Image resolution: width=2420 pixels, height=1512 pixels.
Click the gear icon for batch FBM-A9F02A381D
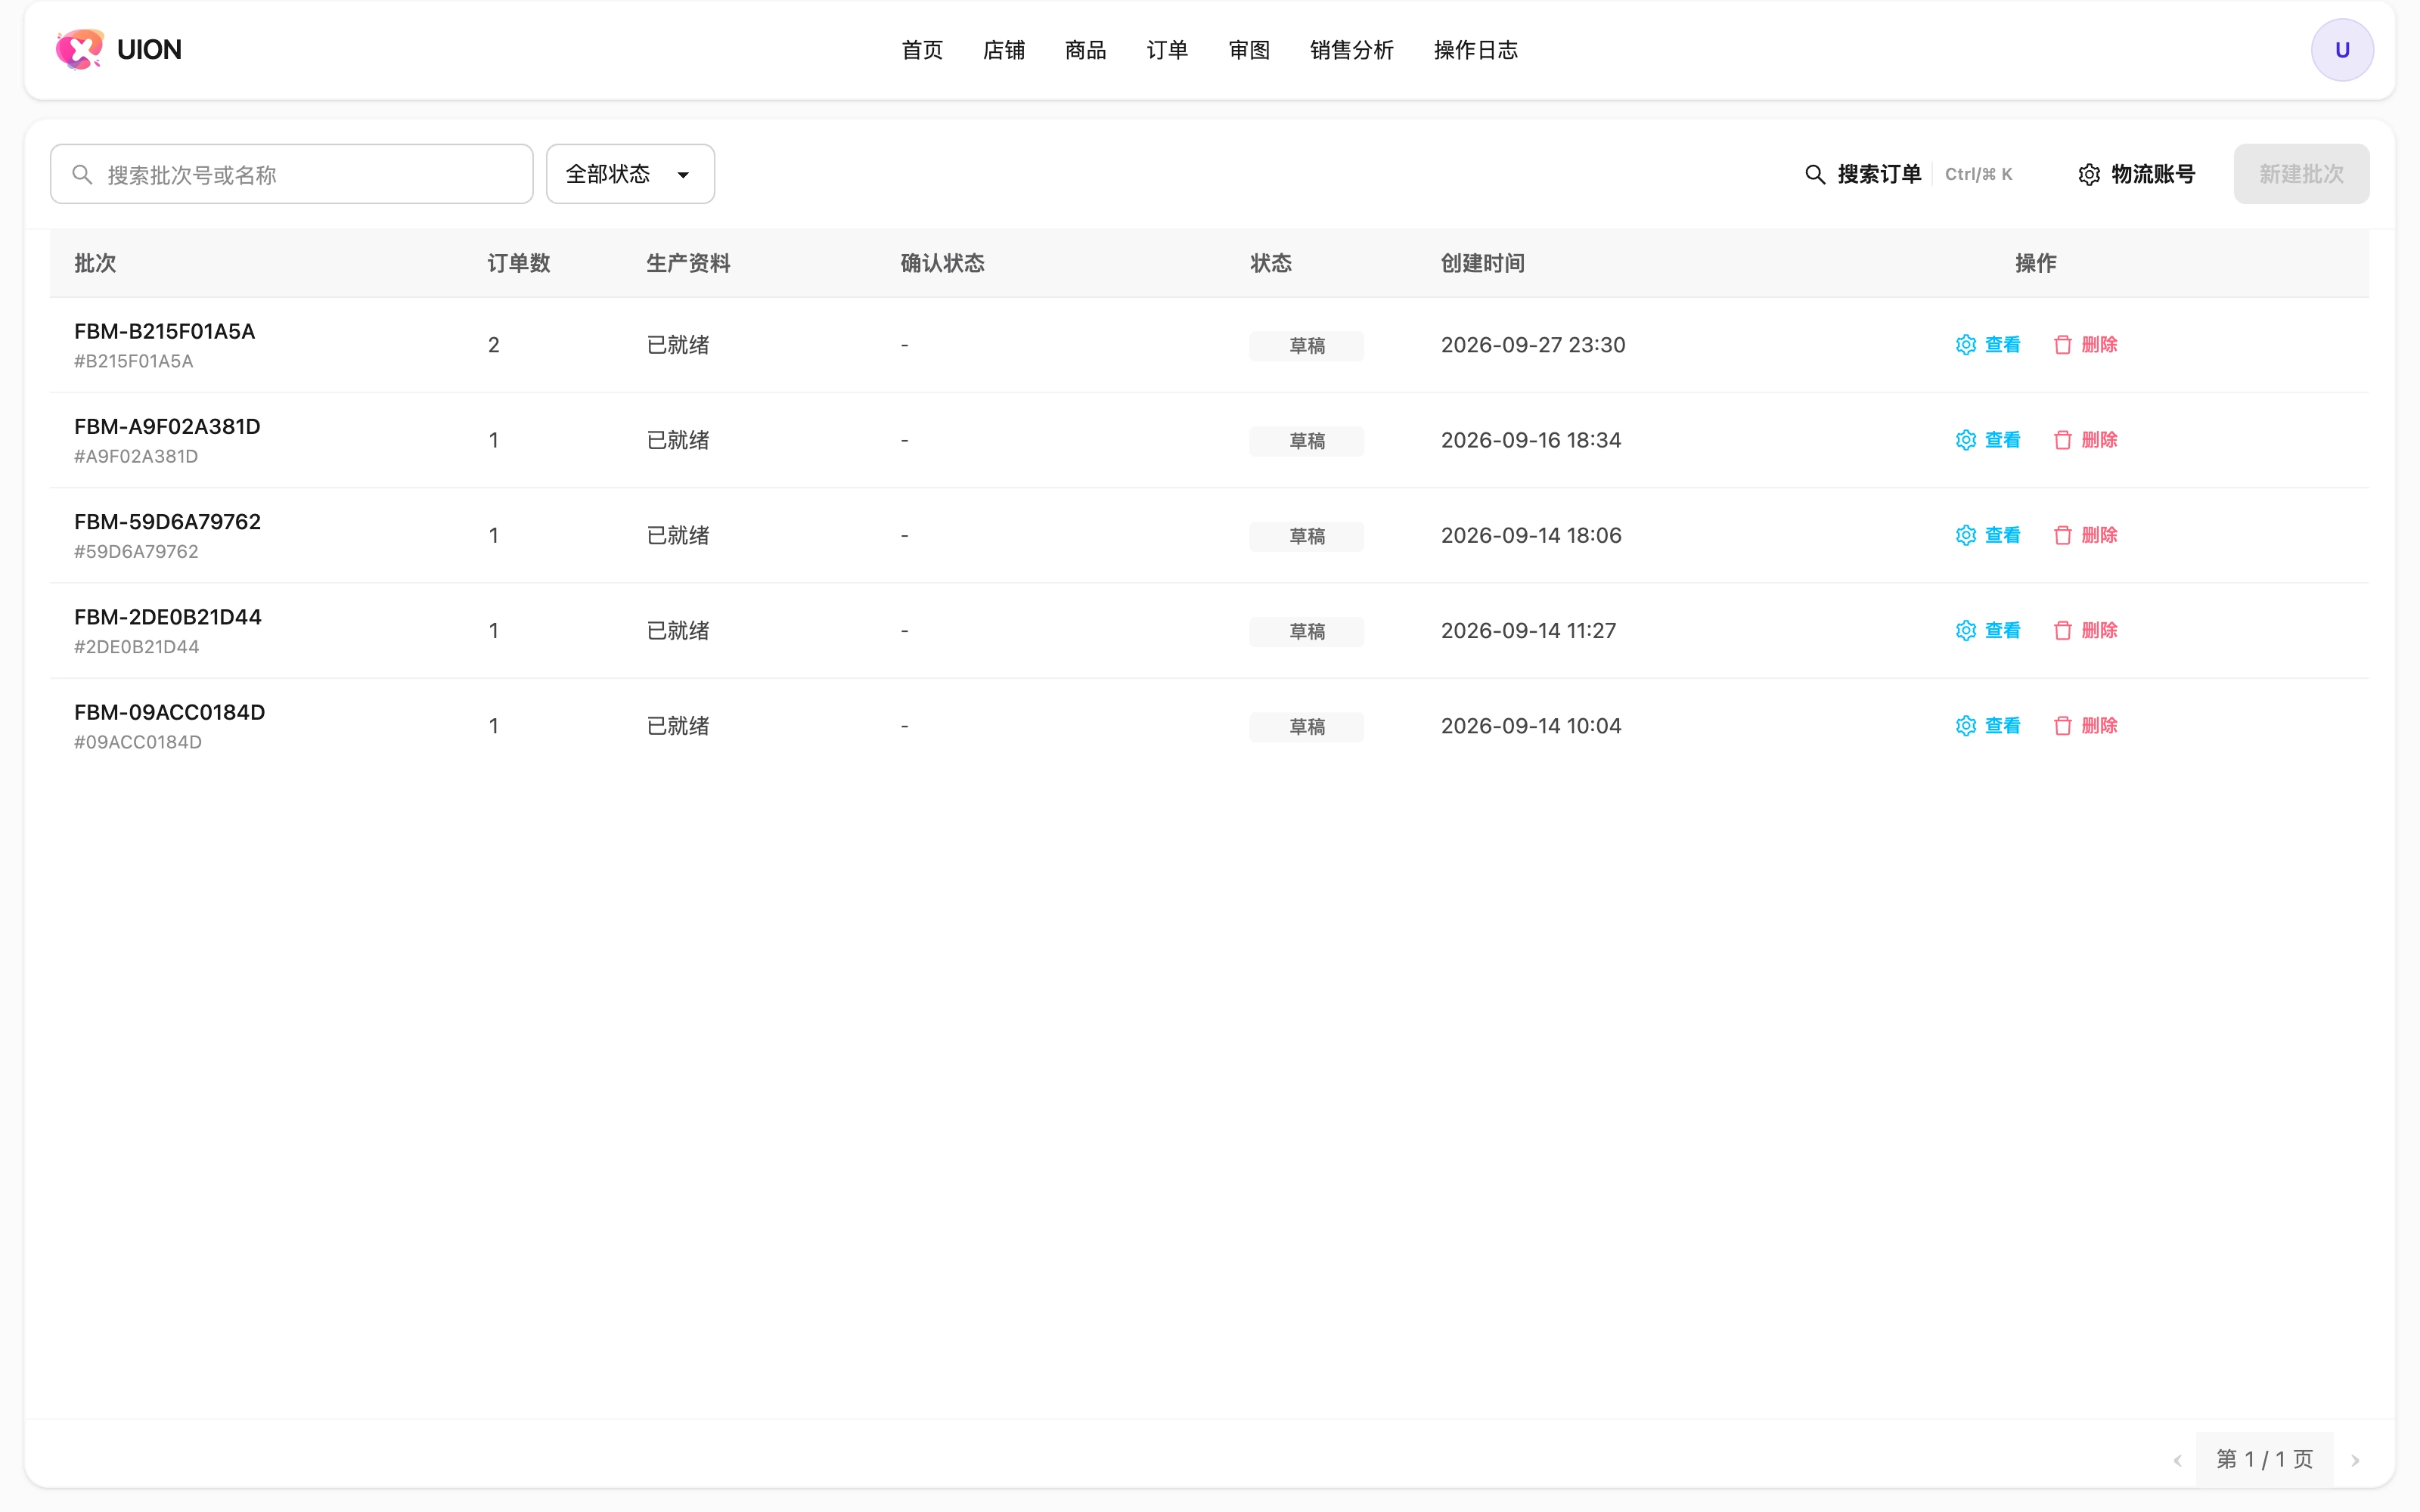(x=1965, y=440)
